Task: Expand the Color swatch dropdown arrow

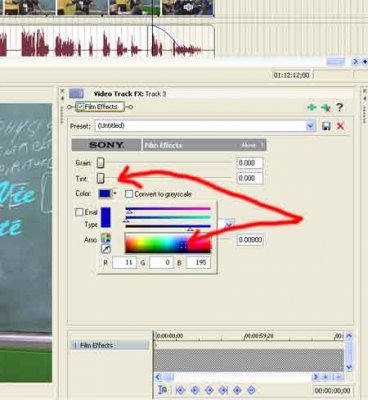Action: (115, 193)
